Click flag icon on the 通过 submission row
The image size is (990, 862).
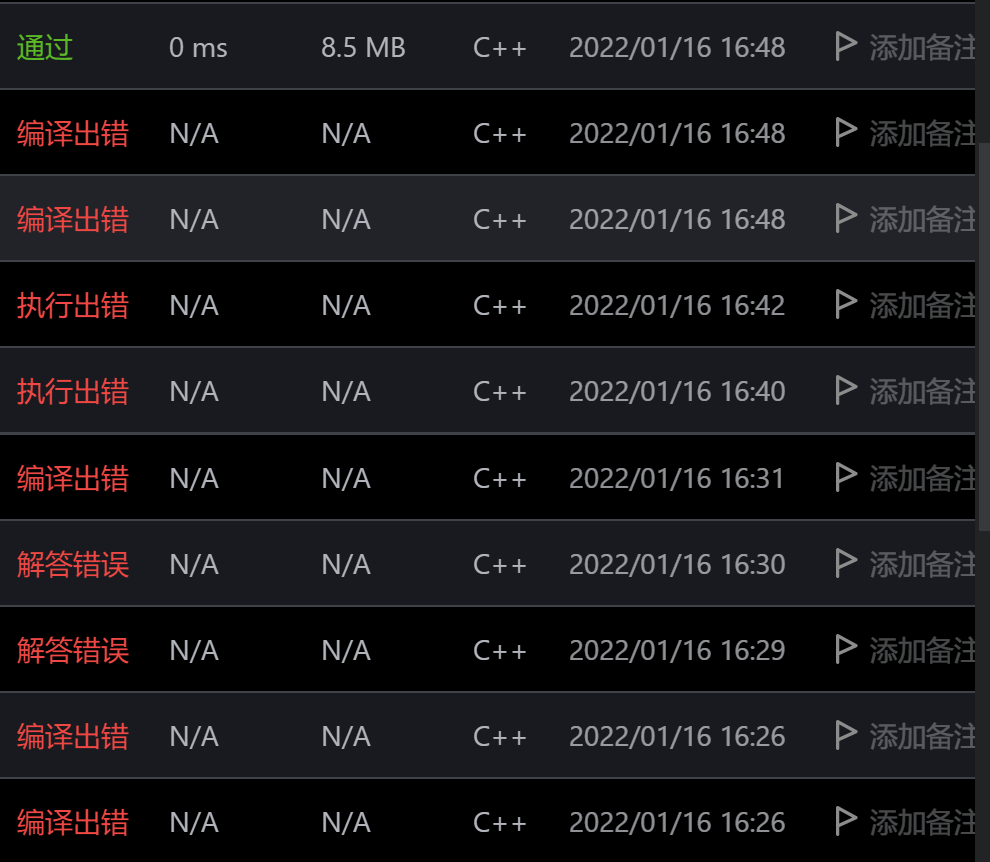(846, 46)
